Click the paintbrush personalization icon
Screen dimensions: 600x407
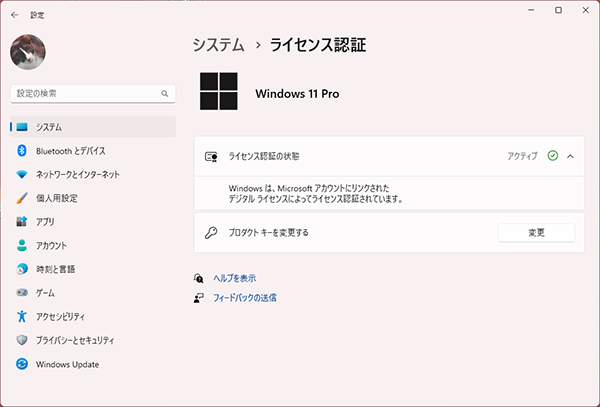[22, 198]
